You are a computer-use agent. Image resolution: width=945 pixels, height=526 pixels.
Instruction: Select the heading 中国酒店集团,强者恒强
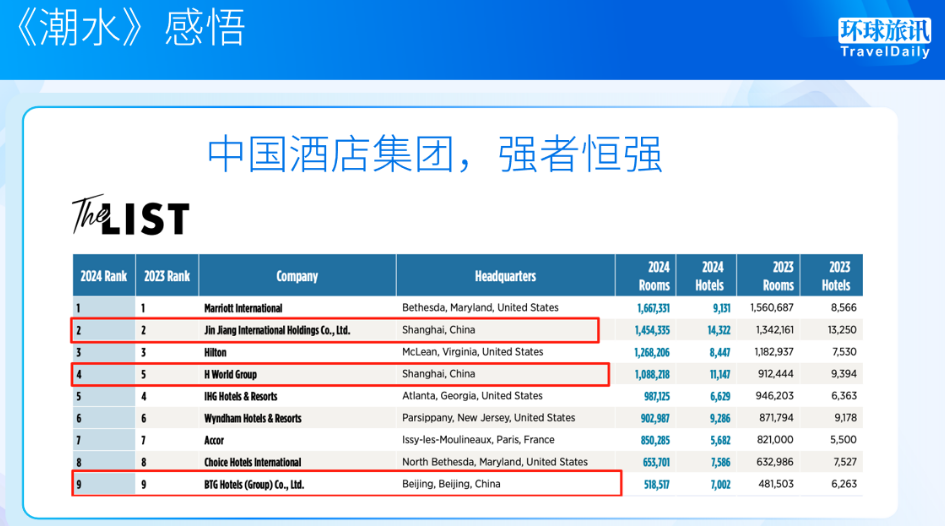(x=435, y=154)
